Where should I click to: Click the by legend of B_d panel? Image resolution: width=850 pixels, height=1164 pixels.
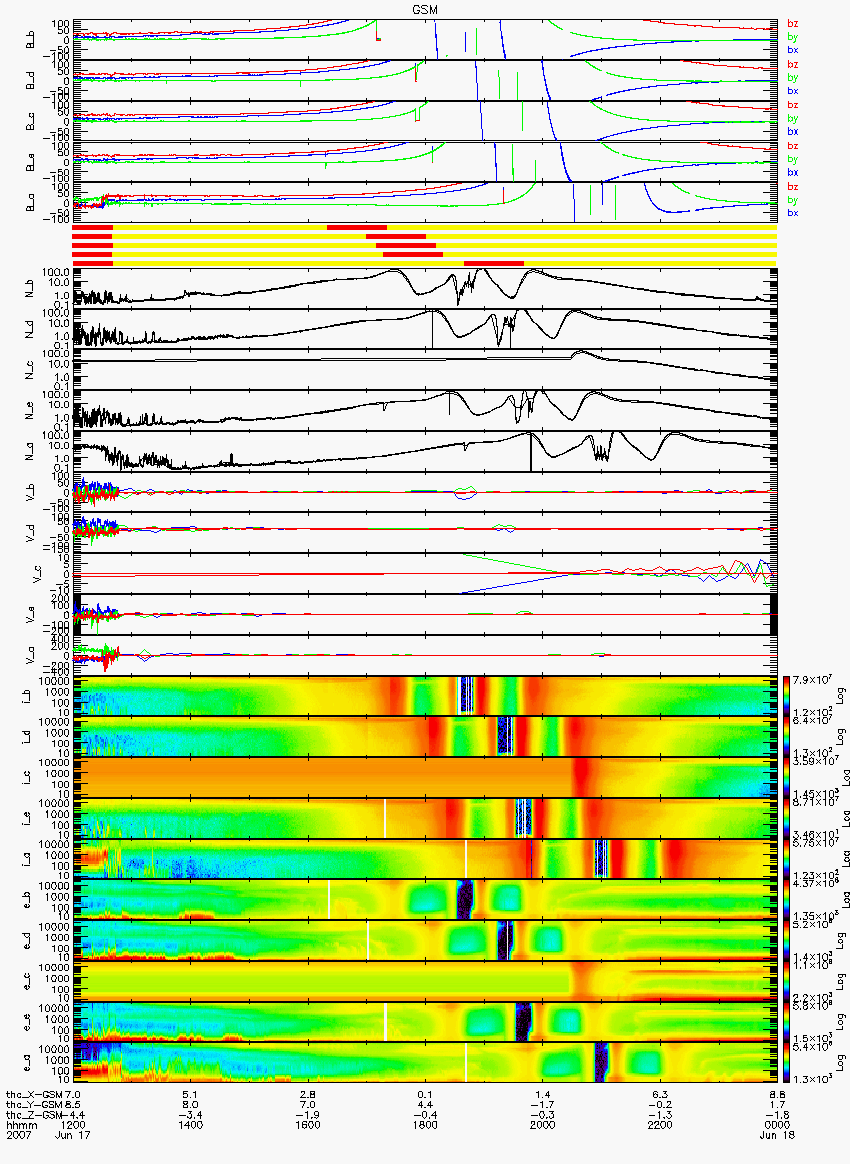(793, 77)
